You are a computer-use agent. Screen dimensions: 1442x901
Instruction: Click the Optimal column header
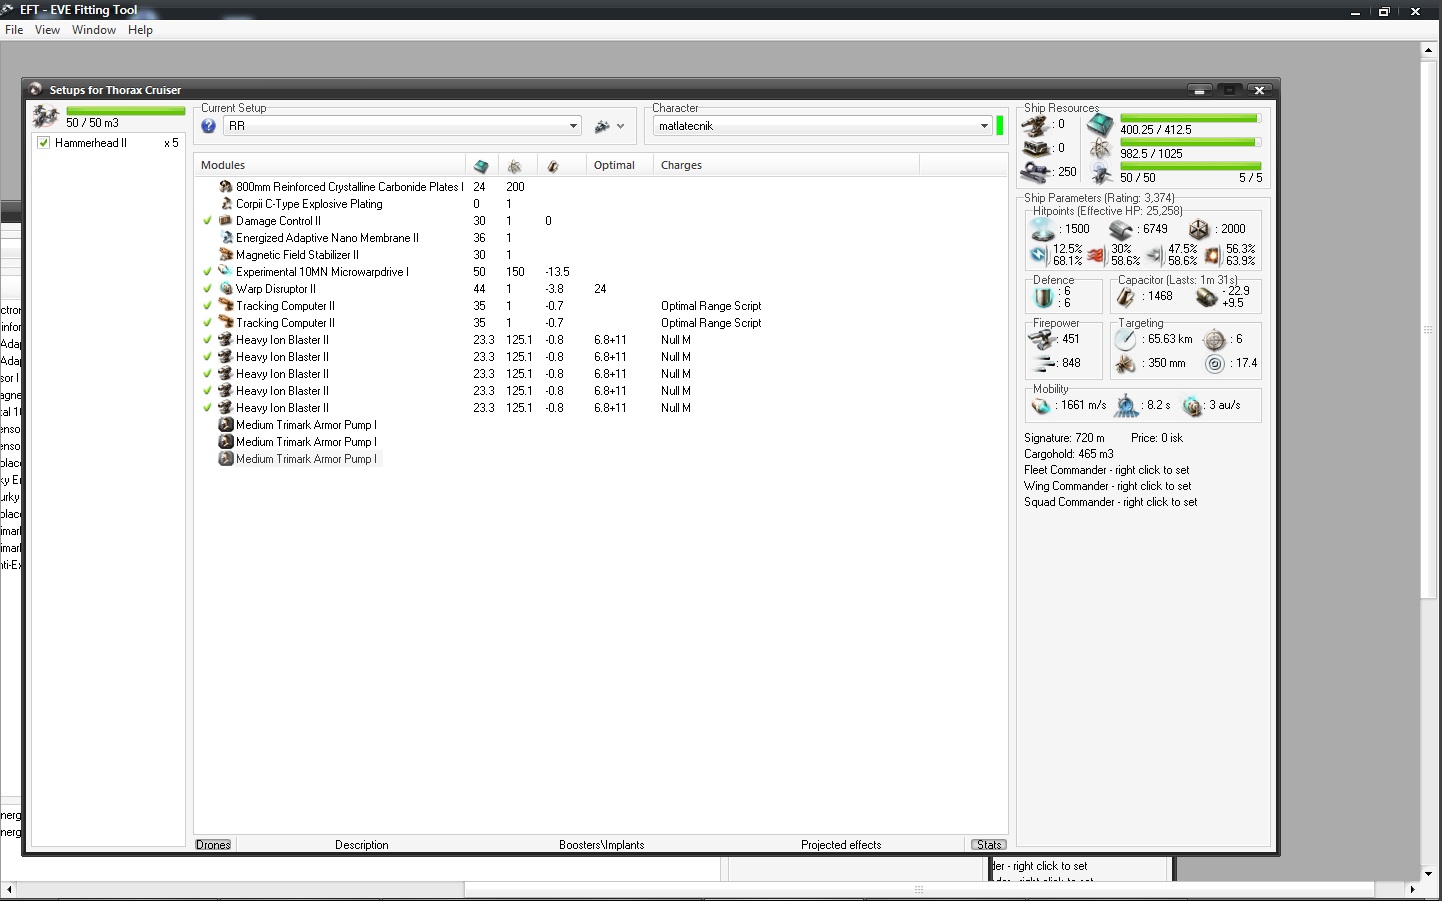coord(620,165)
